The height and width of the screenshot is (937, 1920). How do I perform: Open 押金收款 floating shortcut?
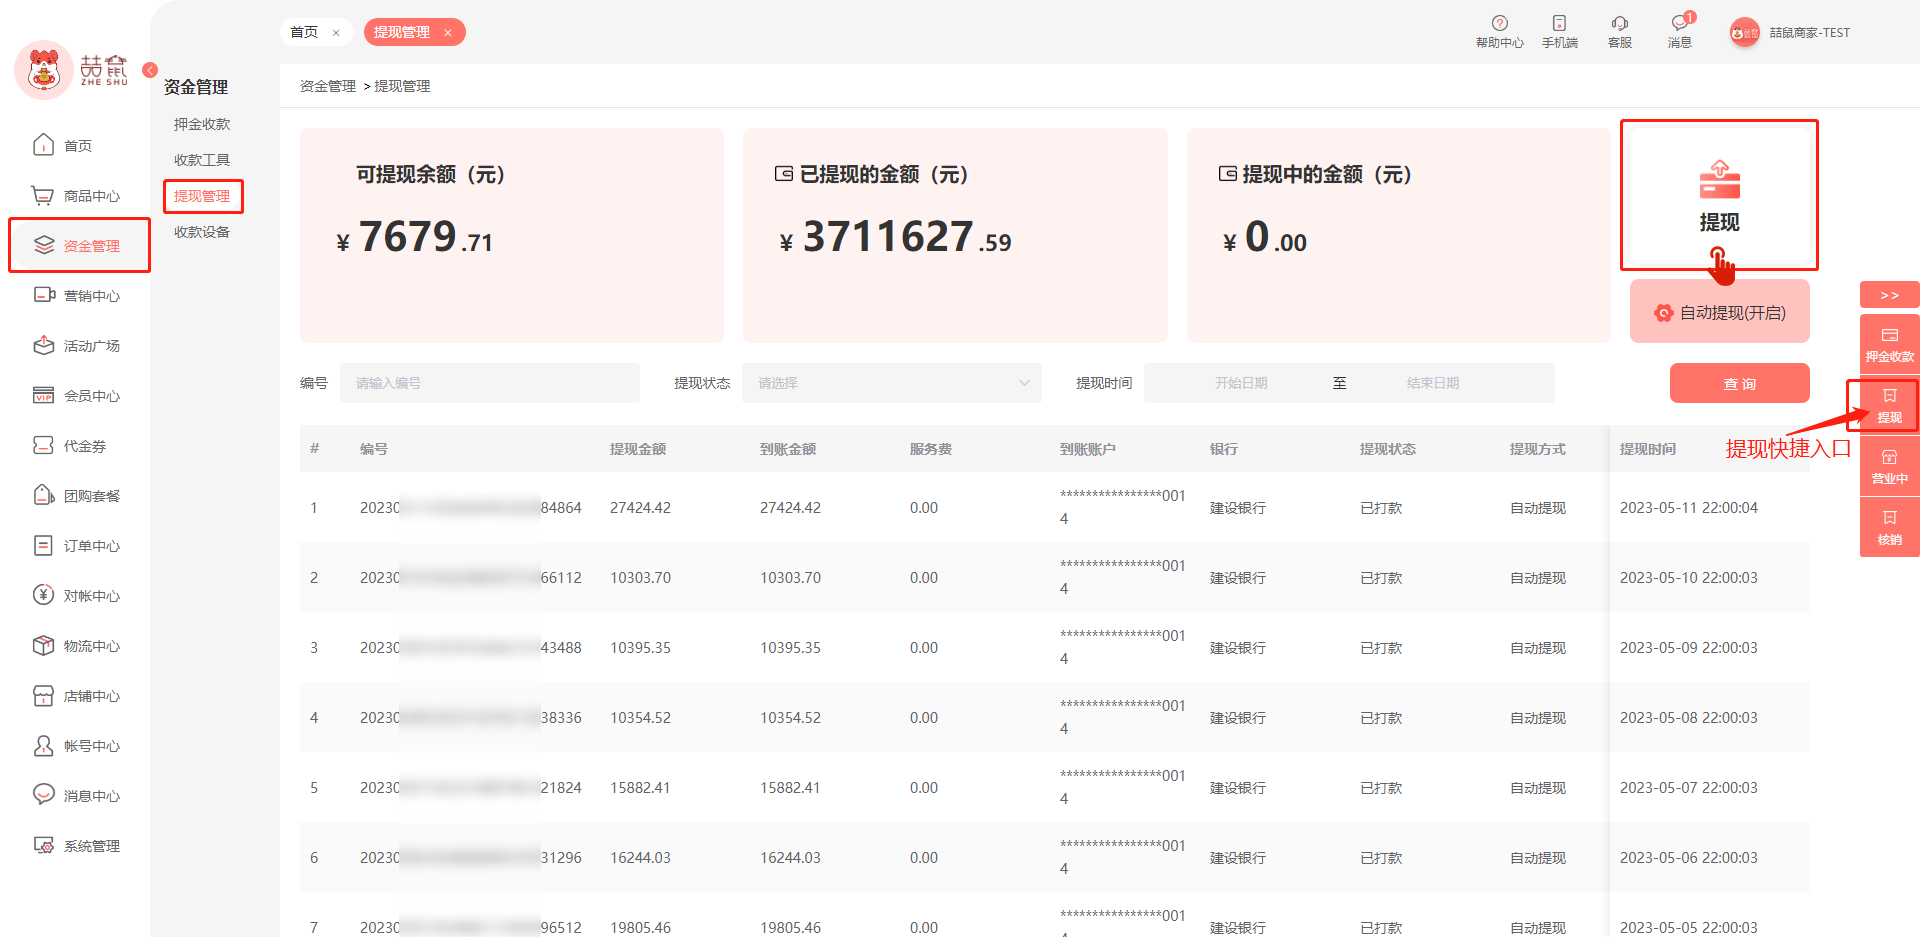1889,344
